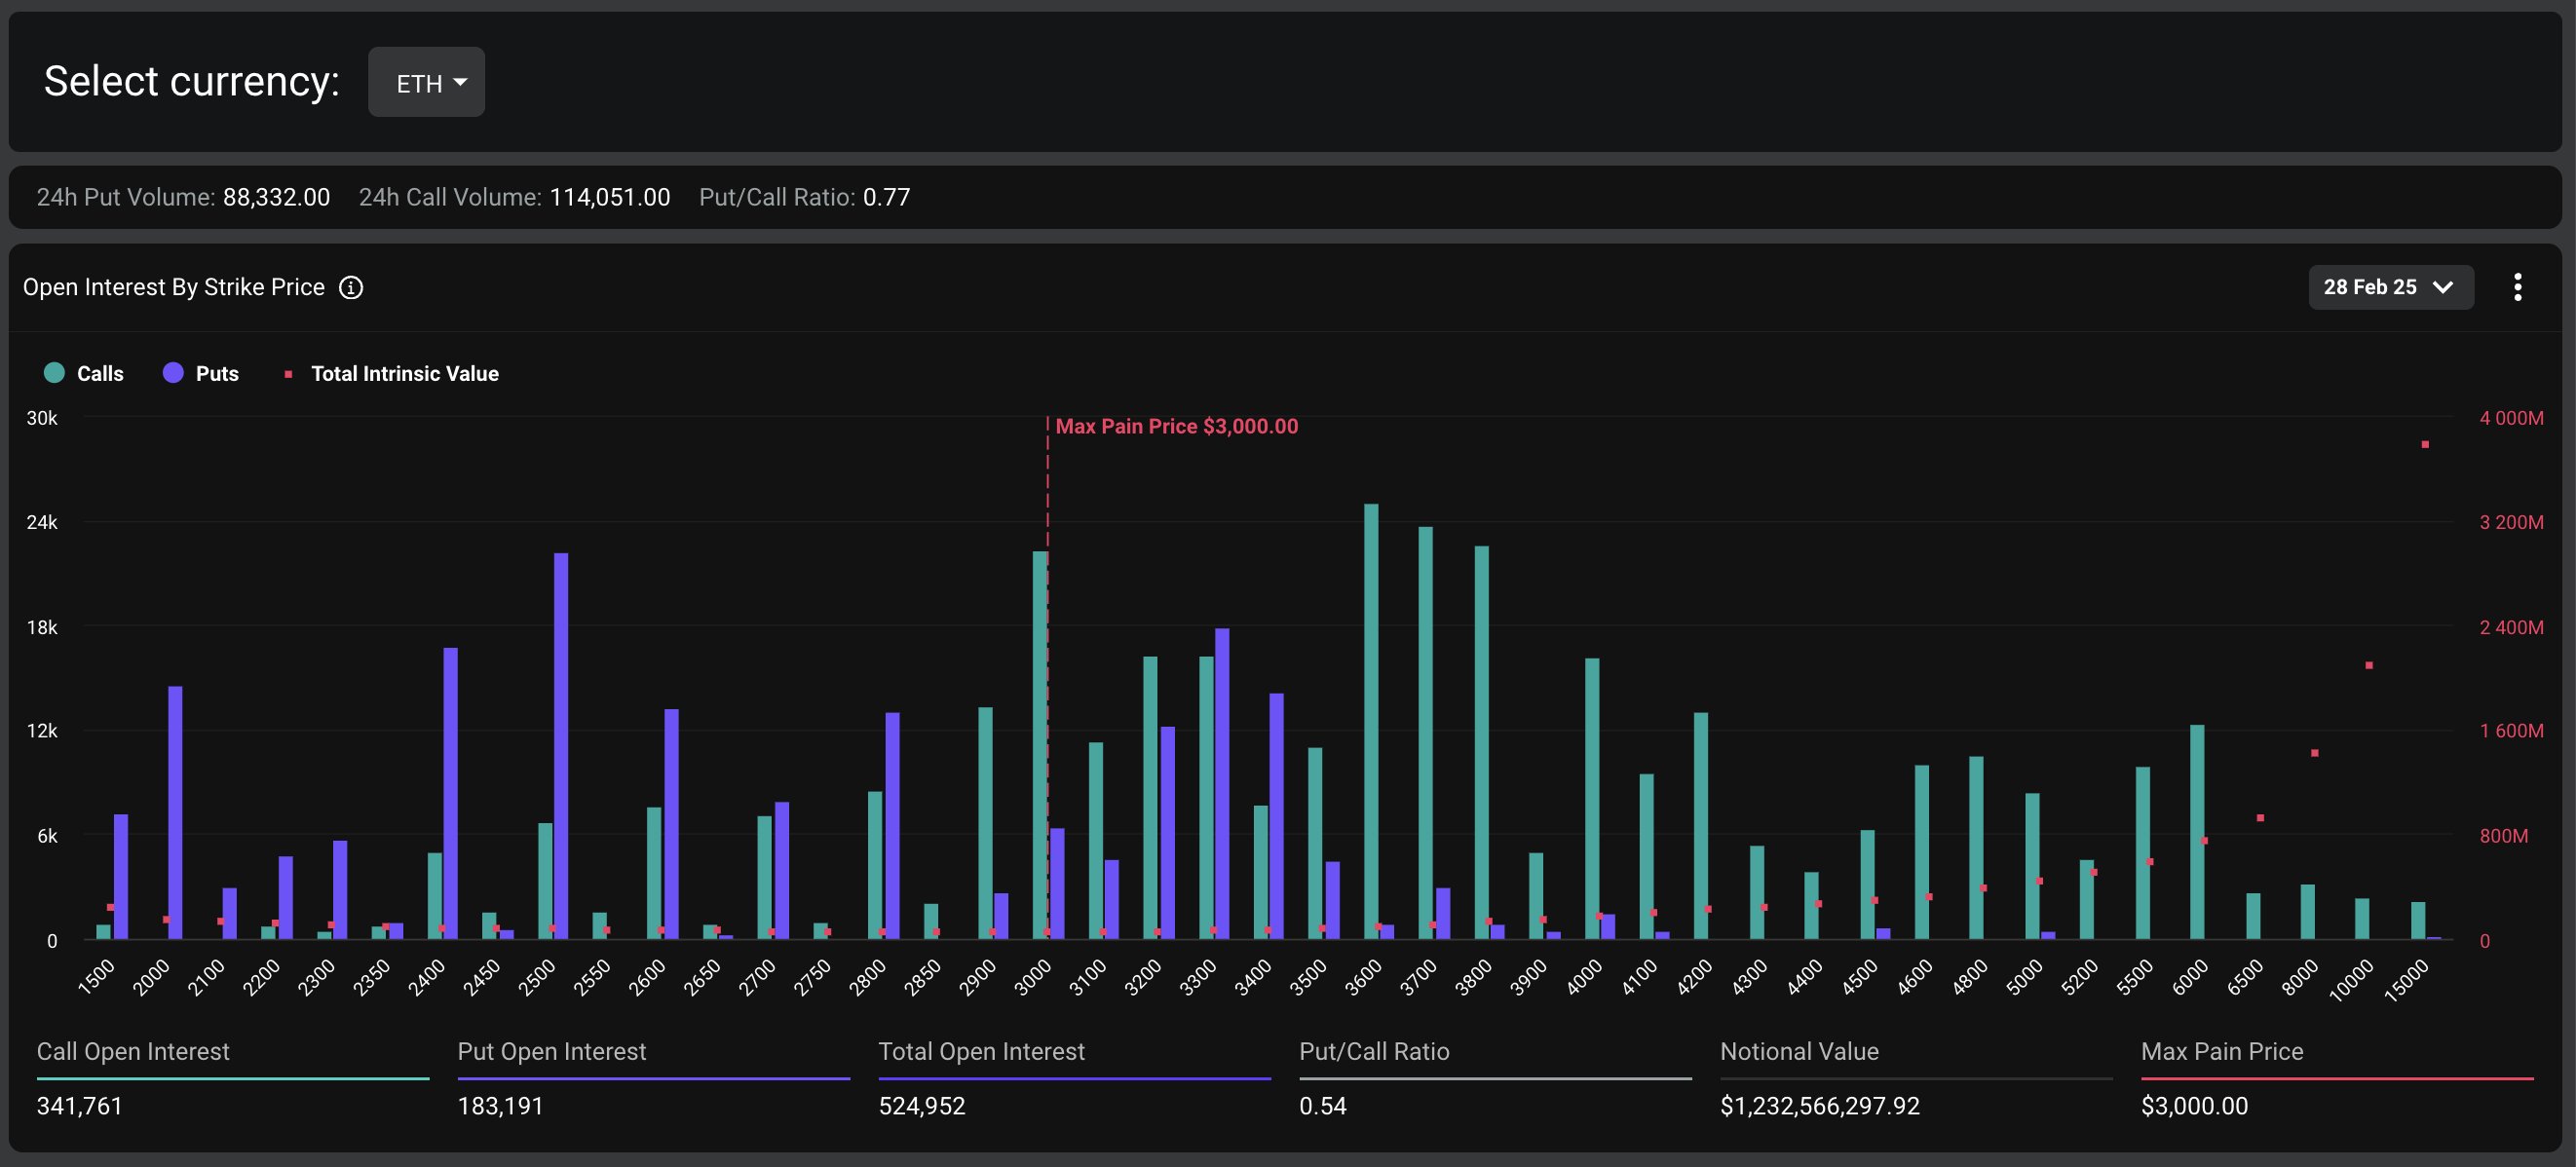2576x1167 pixels.
Task: Open the three-dot chart options menu
Action: coord(2517,288)
